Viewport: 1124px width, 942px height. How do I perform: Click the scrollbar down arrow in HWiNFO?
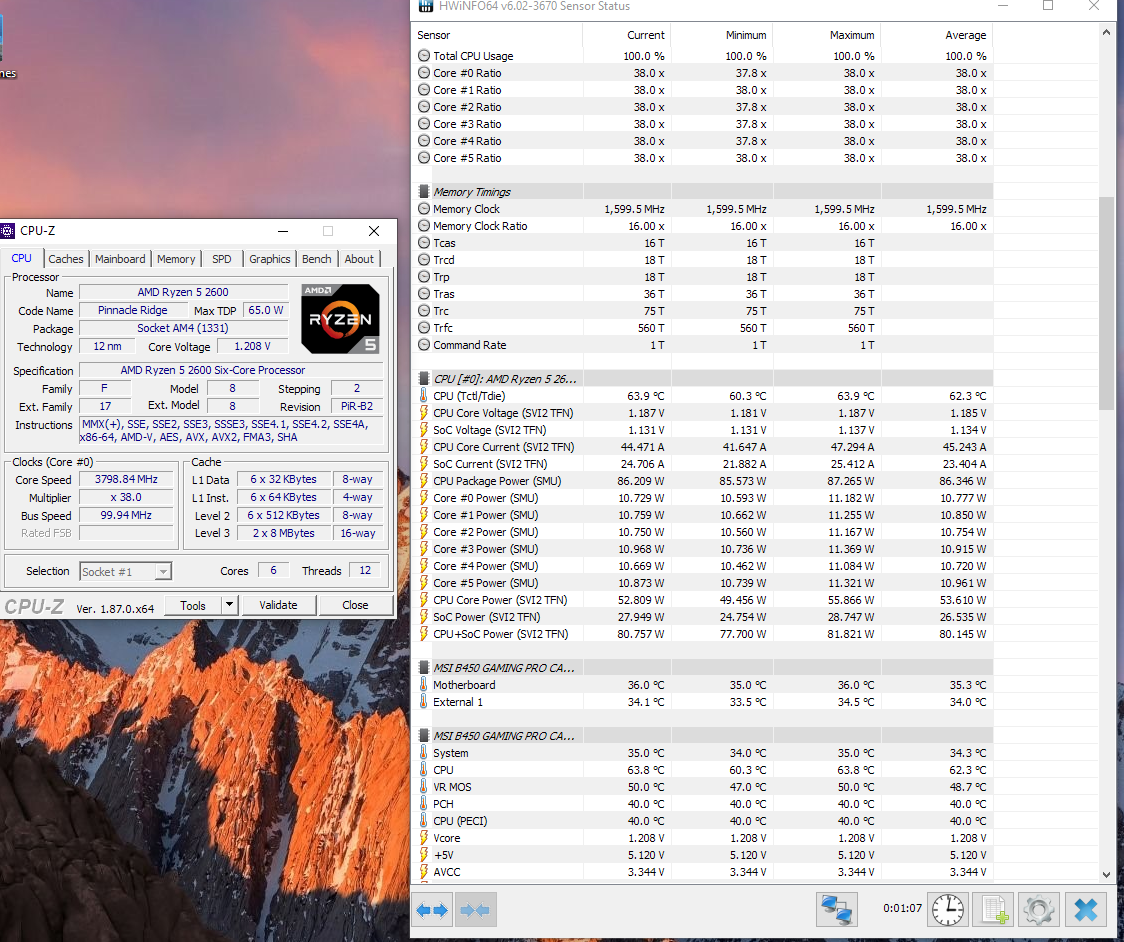coord(1106,875)
